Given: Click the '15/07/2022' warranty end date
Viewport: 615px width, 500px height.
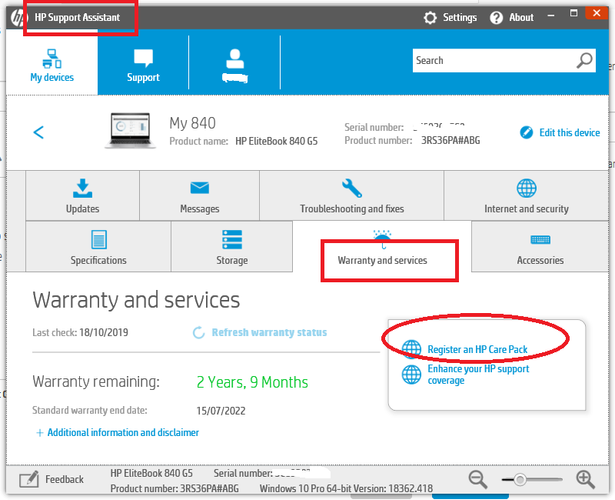Looking at the screenshot, I should pyautogui.click(x=221, y=411).
